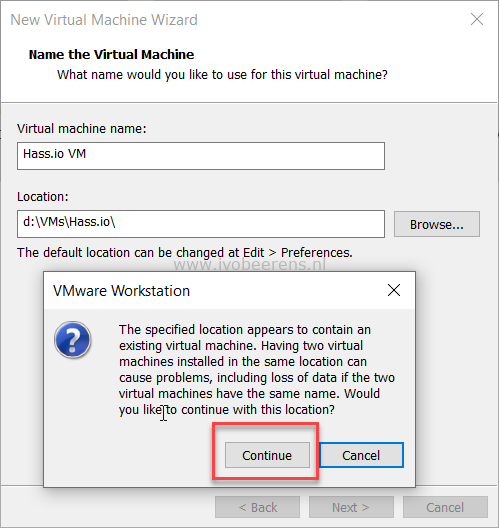Click the New Virtual Machine Wizard title bar
The image size is (499, 528).
click(236, 20)
